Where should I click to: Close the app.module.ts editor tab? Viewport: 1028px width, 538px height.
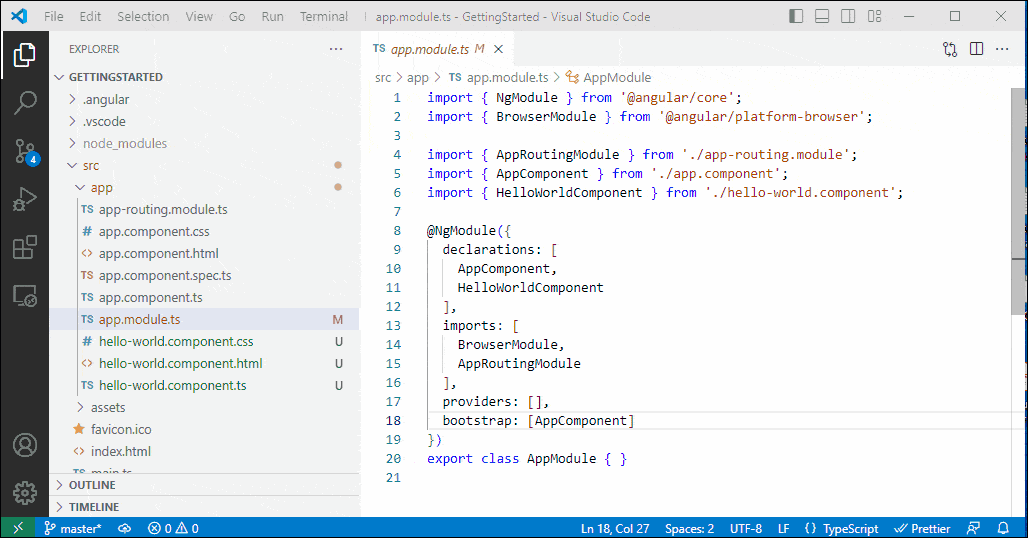(x=498, y=49)
